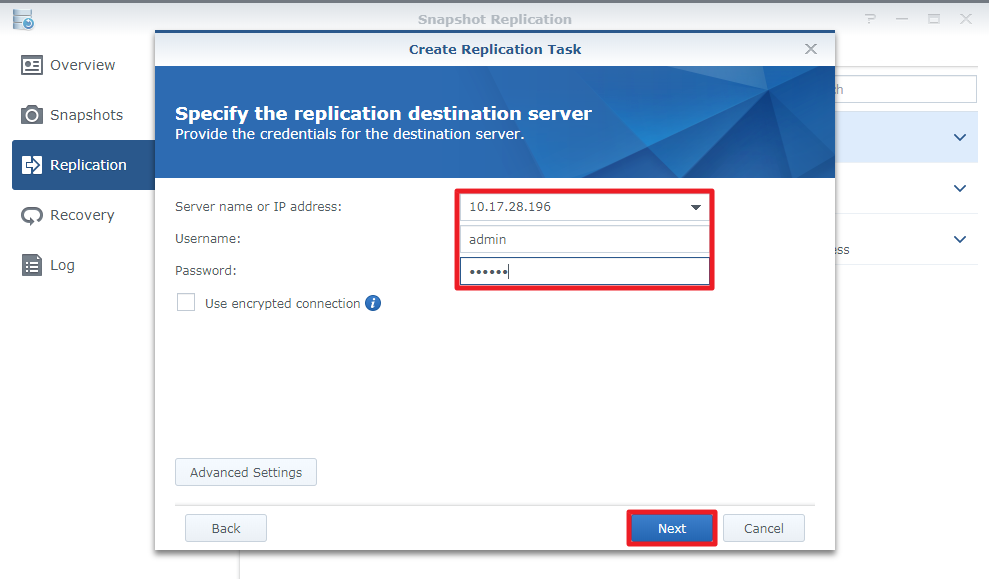
Task: Click the help question mark icon
Action: pos(870,19)
